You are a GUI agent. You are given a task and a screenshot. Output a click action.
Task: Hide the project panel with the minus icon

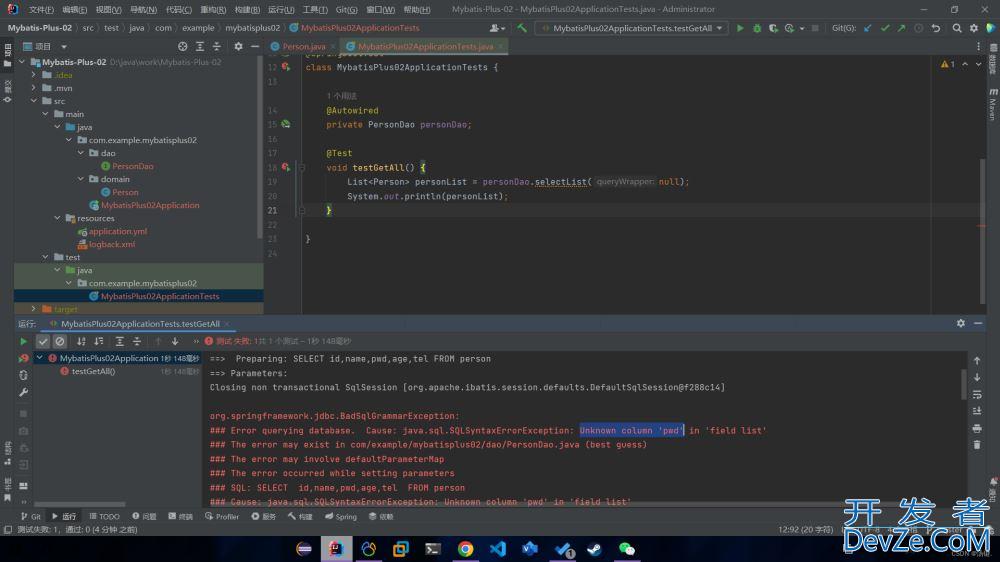(x=254, y=47)
